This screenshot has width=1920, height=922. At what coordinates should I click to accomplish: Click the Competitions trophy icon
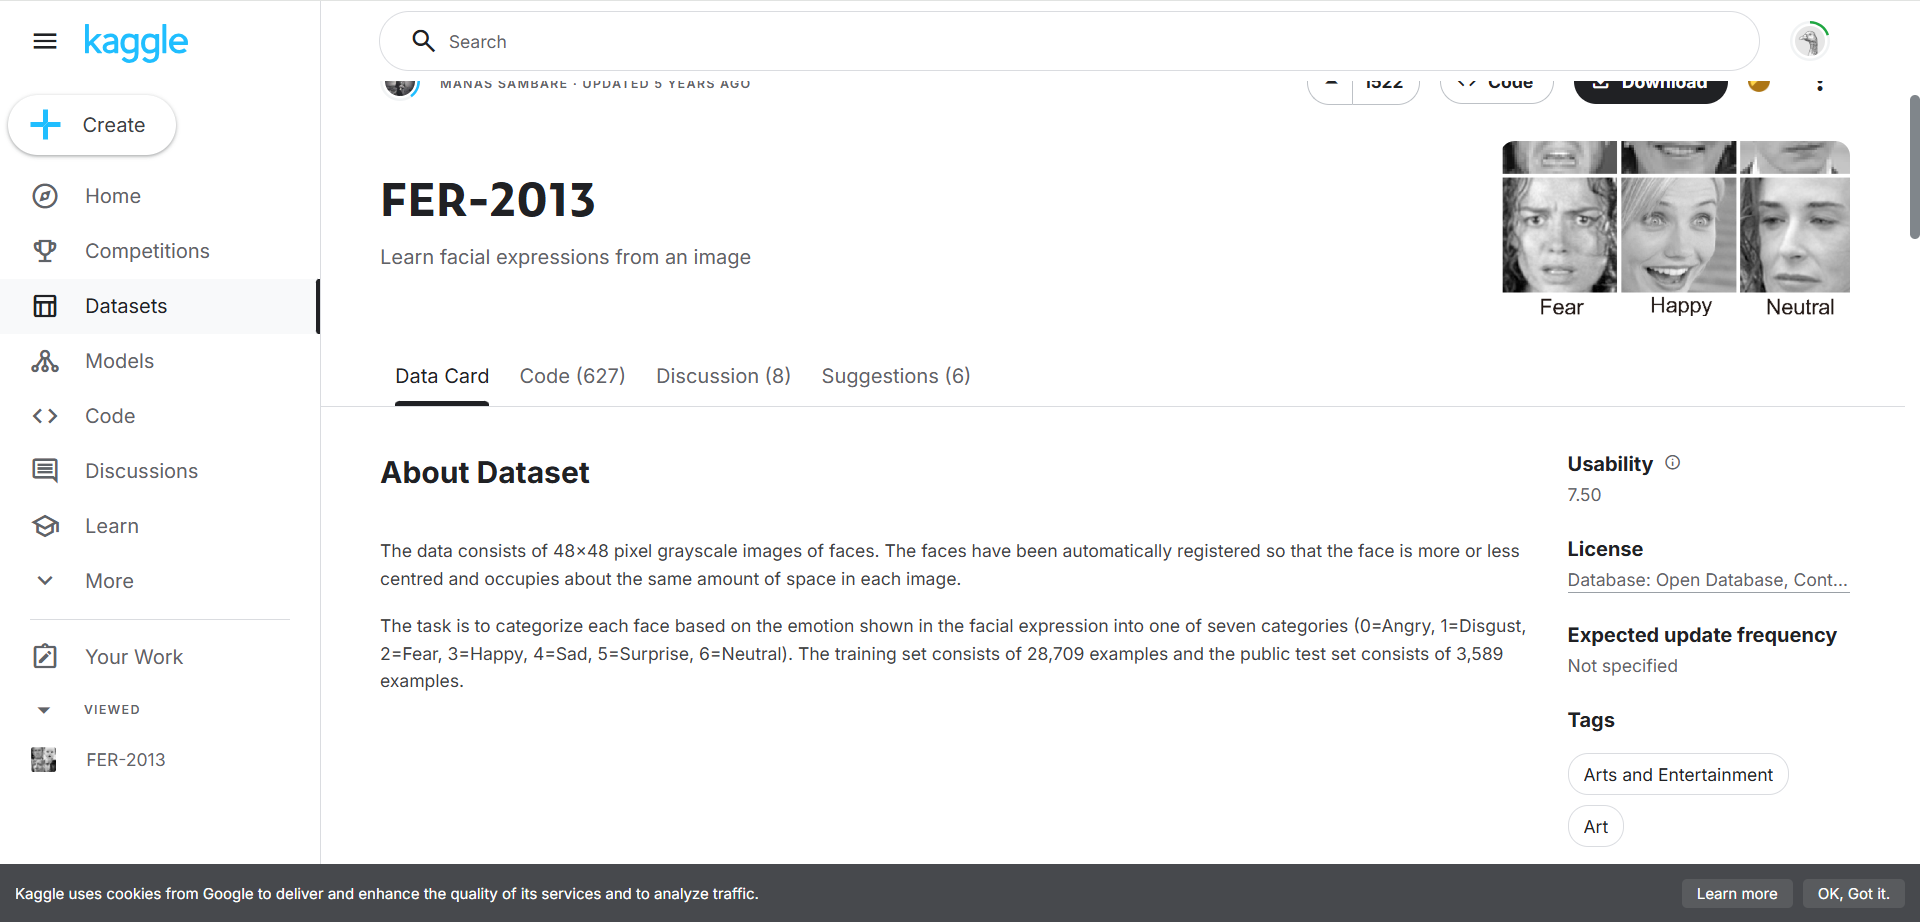(45, 251)
